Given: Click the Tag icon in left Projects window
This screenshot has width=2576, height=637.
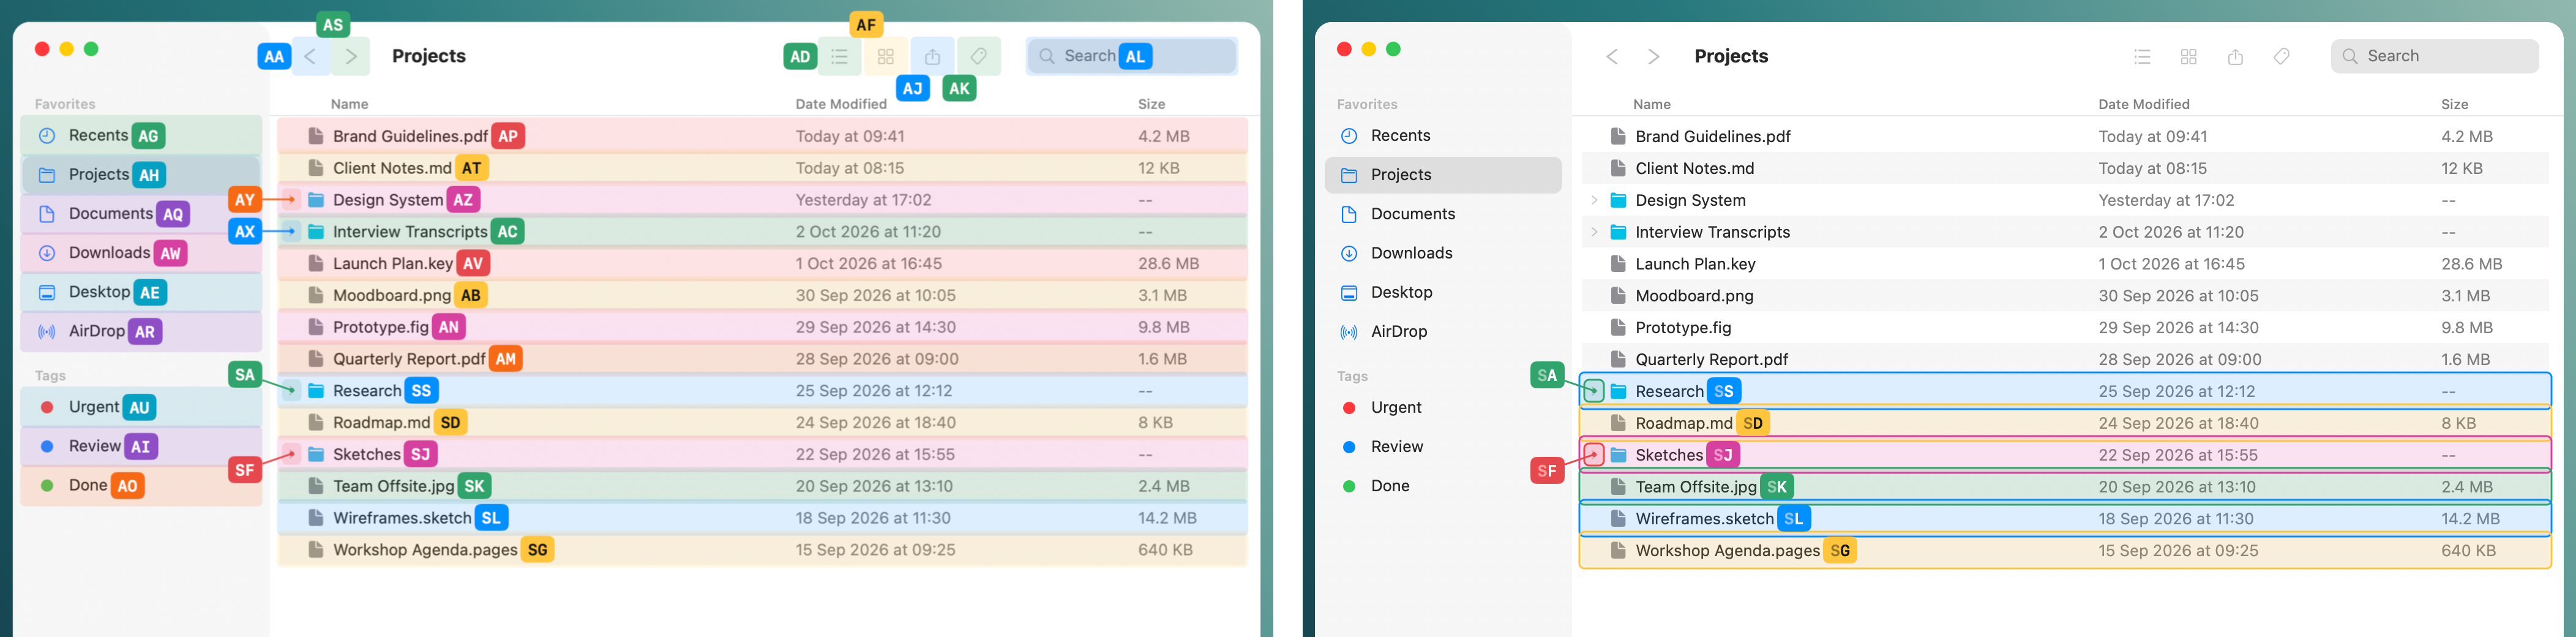Looking at the screenshot, I should pos(979,57).
